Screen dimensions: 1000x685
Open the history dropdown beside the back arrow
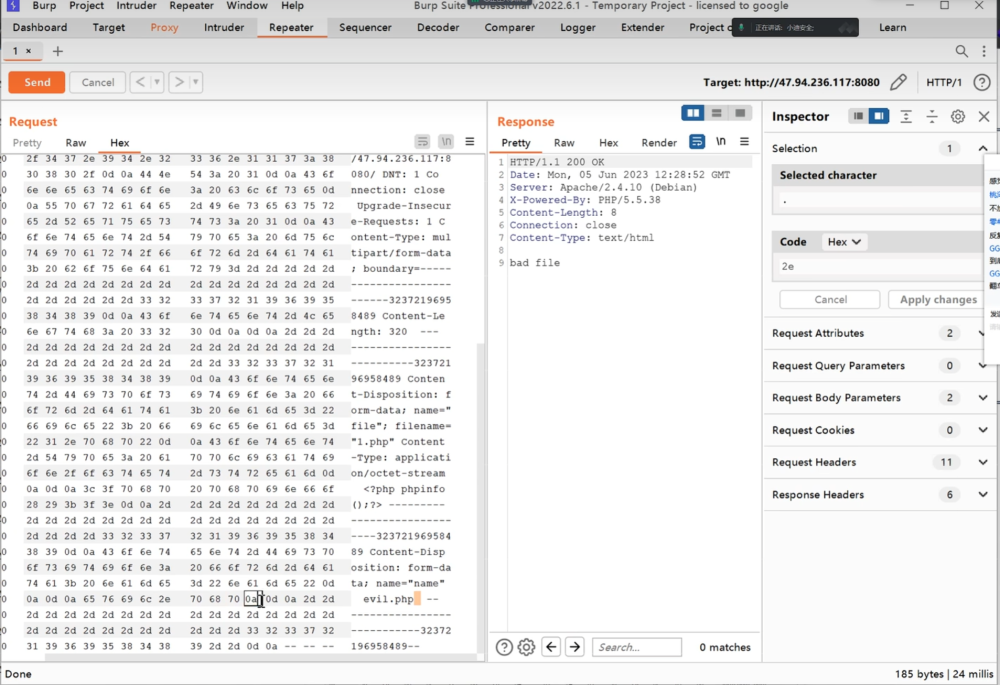point(157,82)
